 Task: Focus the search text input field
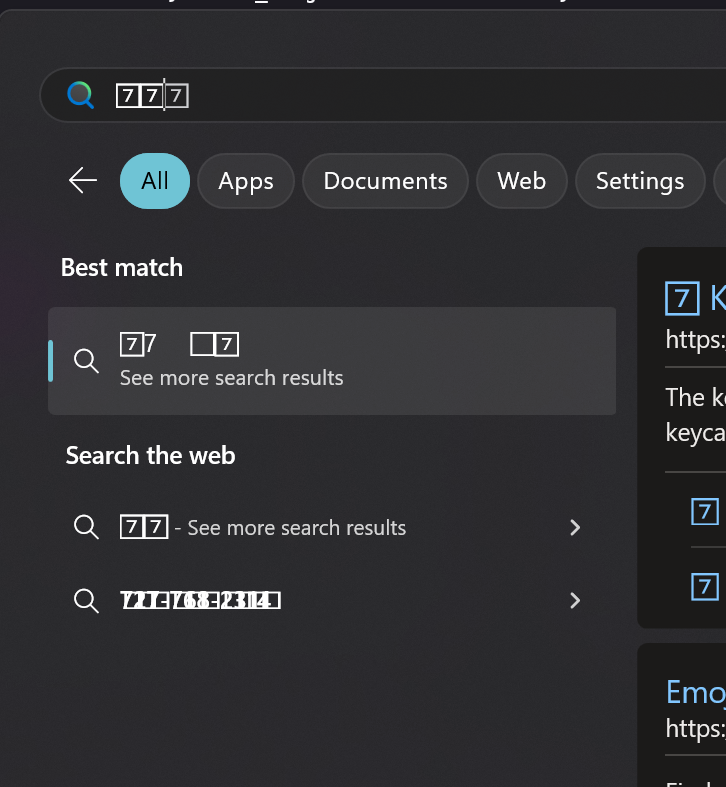400,96
